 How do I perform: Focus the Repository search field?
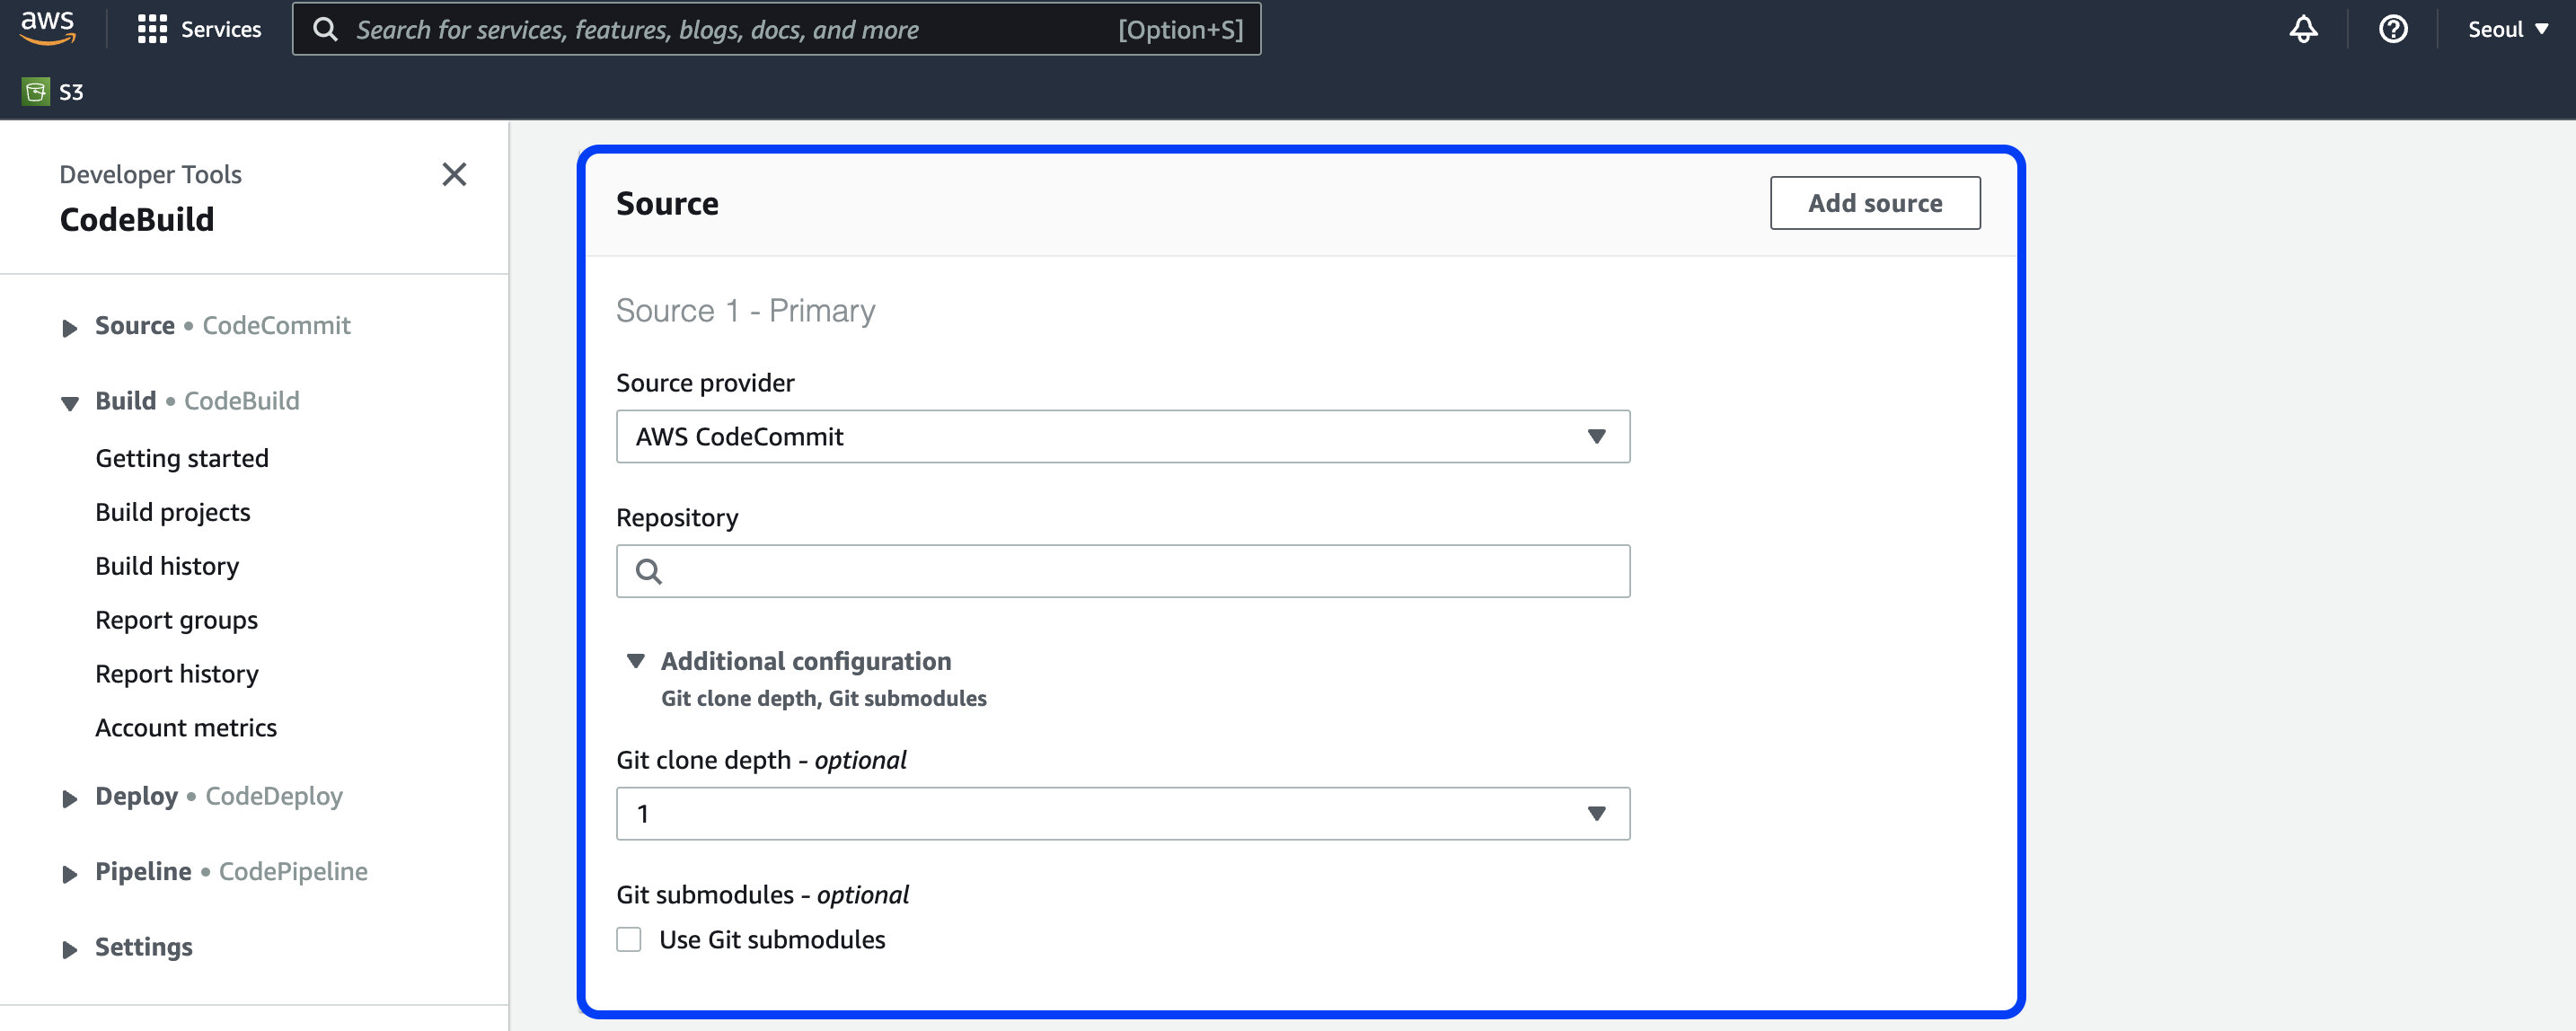point(1140,571)
